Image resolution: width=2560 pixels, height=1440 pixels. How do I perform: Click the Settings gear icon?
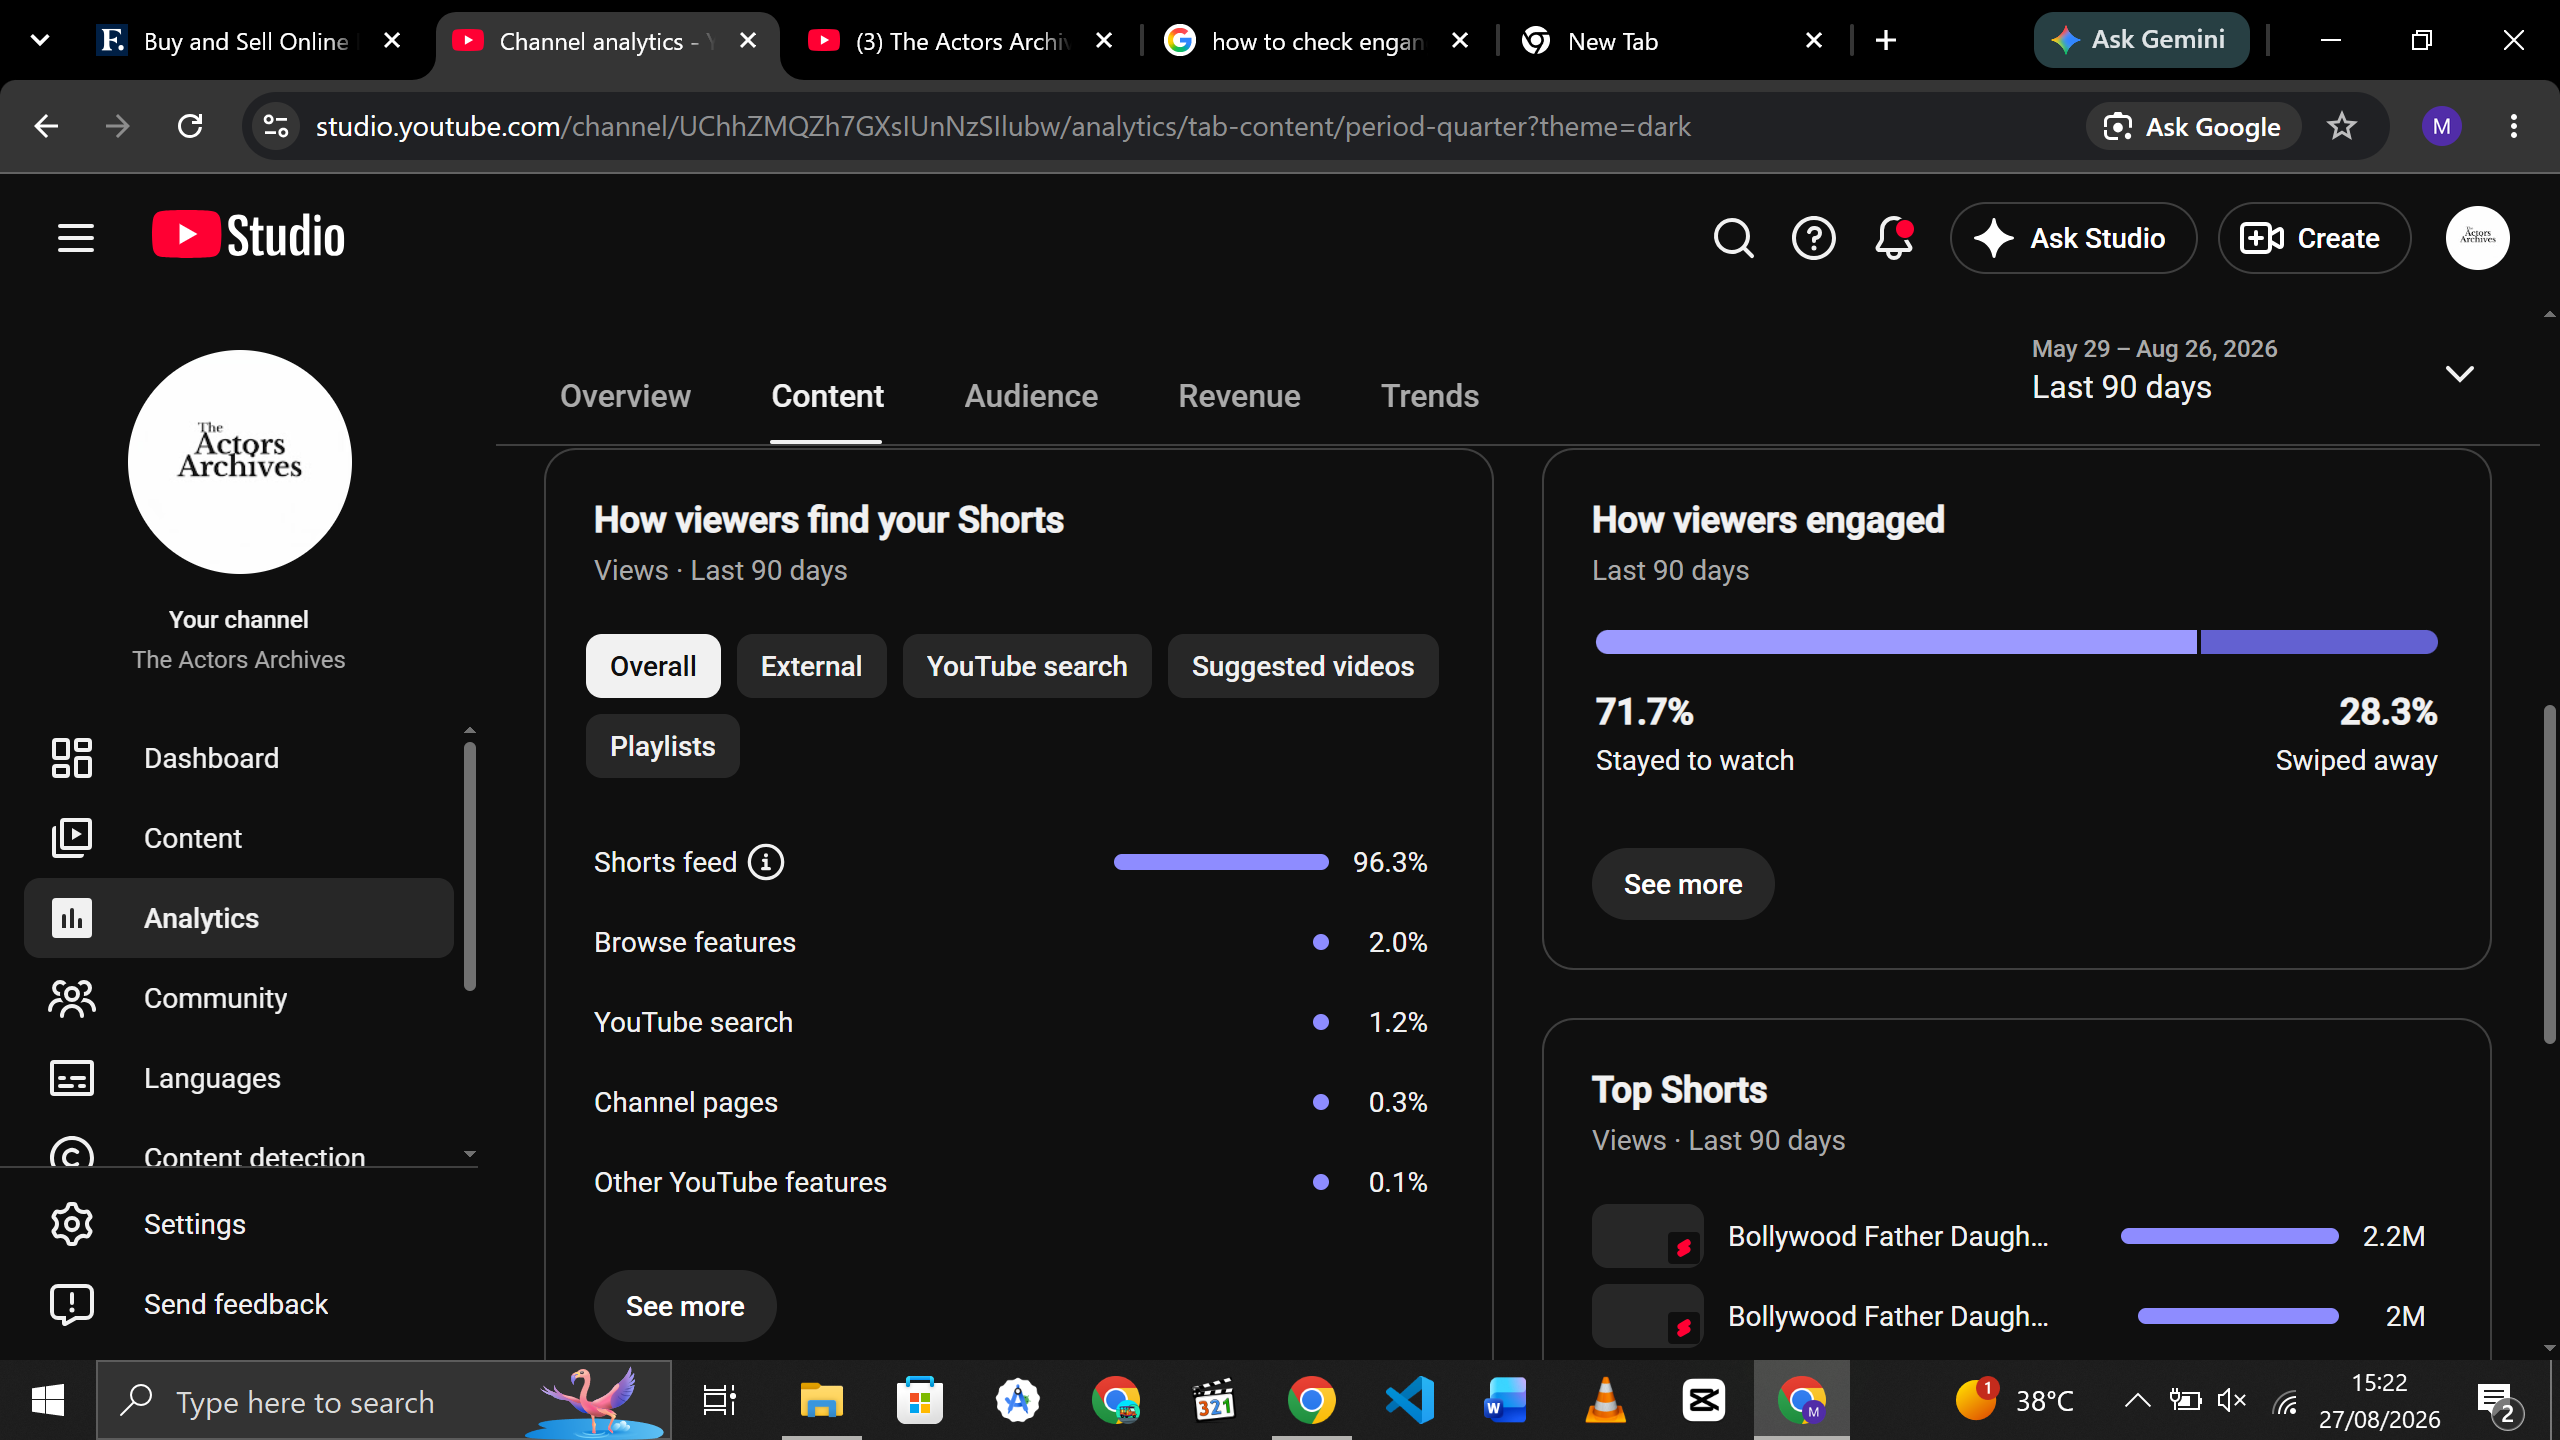click(x=72, y=1224)
